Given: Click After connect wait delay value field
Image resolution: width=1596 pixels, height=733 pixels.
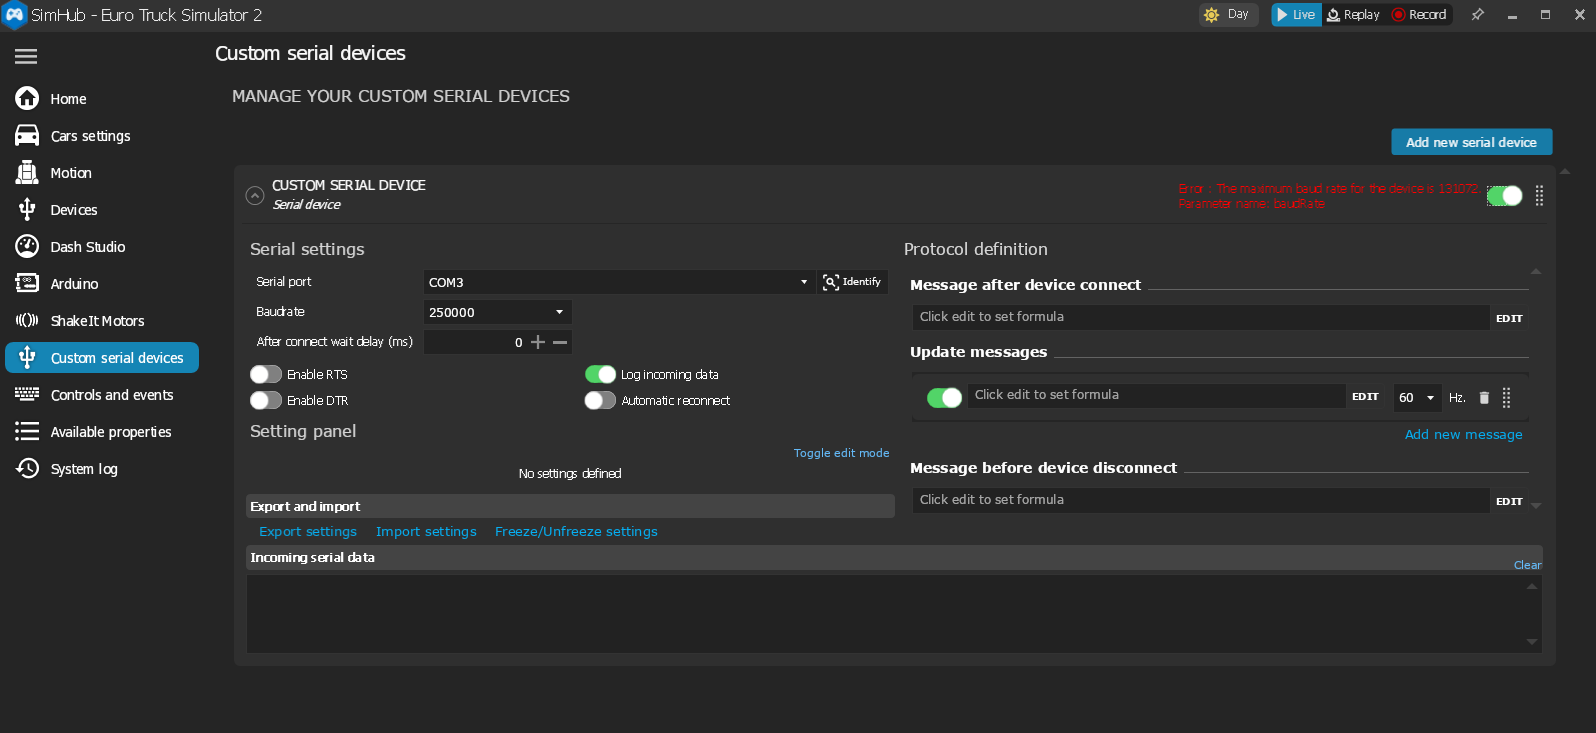Looking at the screenshot, I should (476, 342).
